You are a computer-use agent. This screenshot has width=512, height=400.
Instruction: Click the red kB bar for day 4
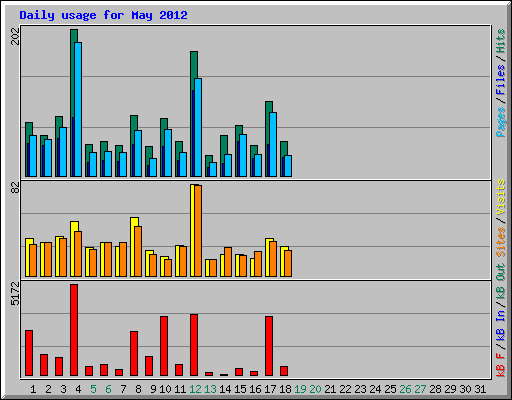tap(74, 330)
